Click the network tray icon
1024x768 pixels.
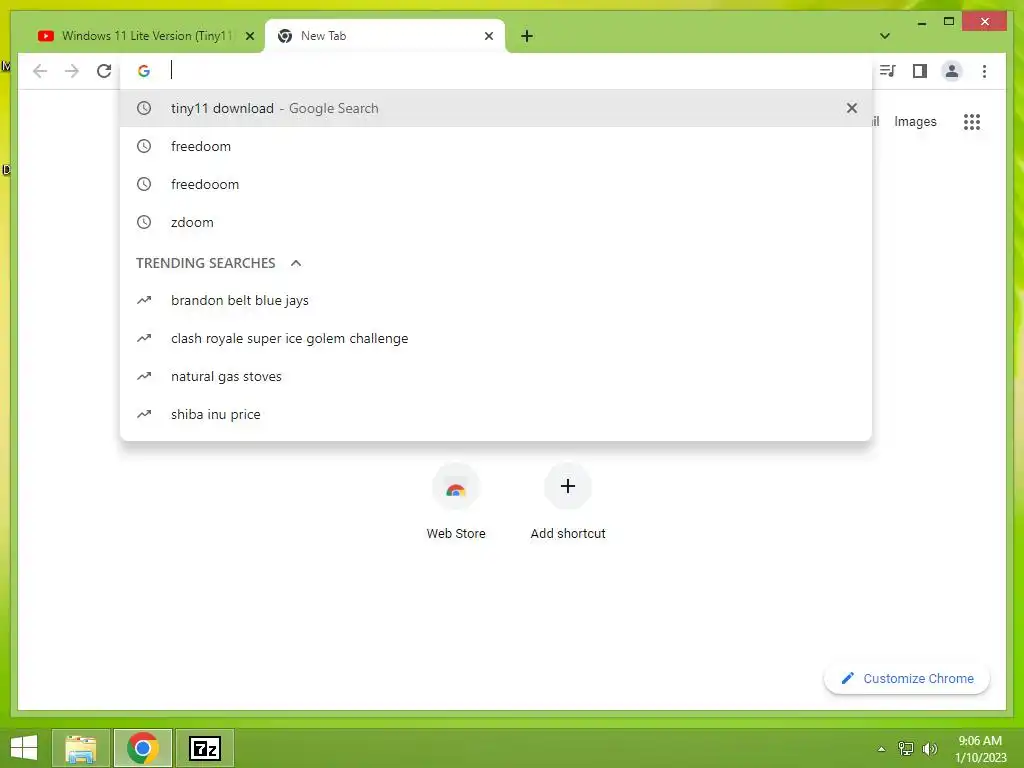(x=906, y=748)
